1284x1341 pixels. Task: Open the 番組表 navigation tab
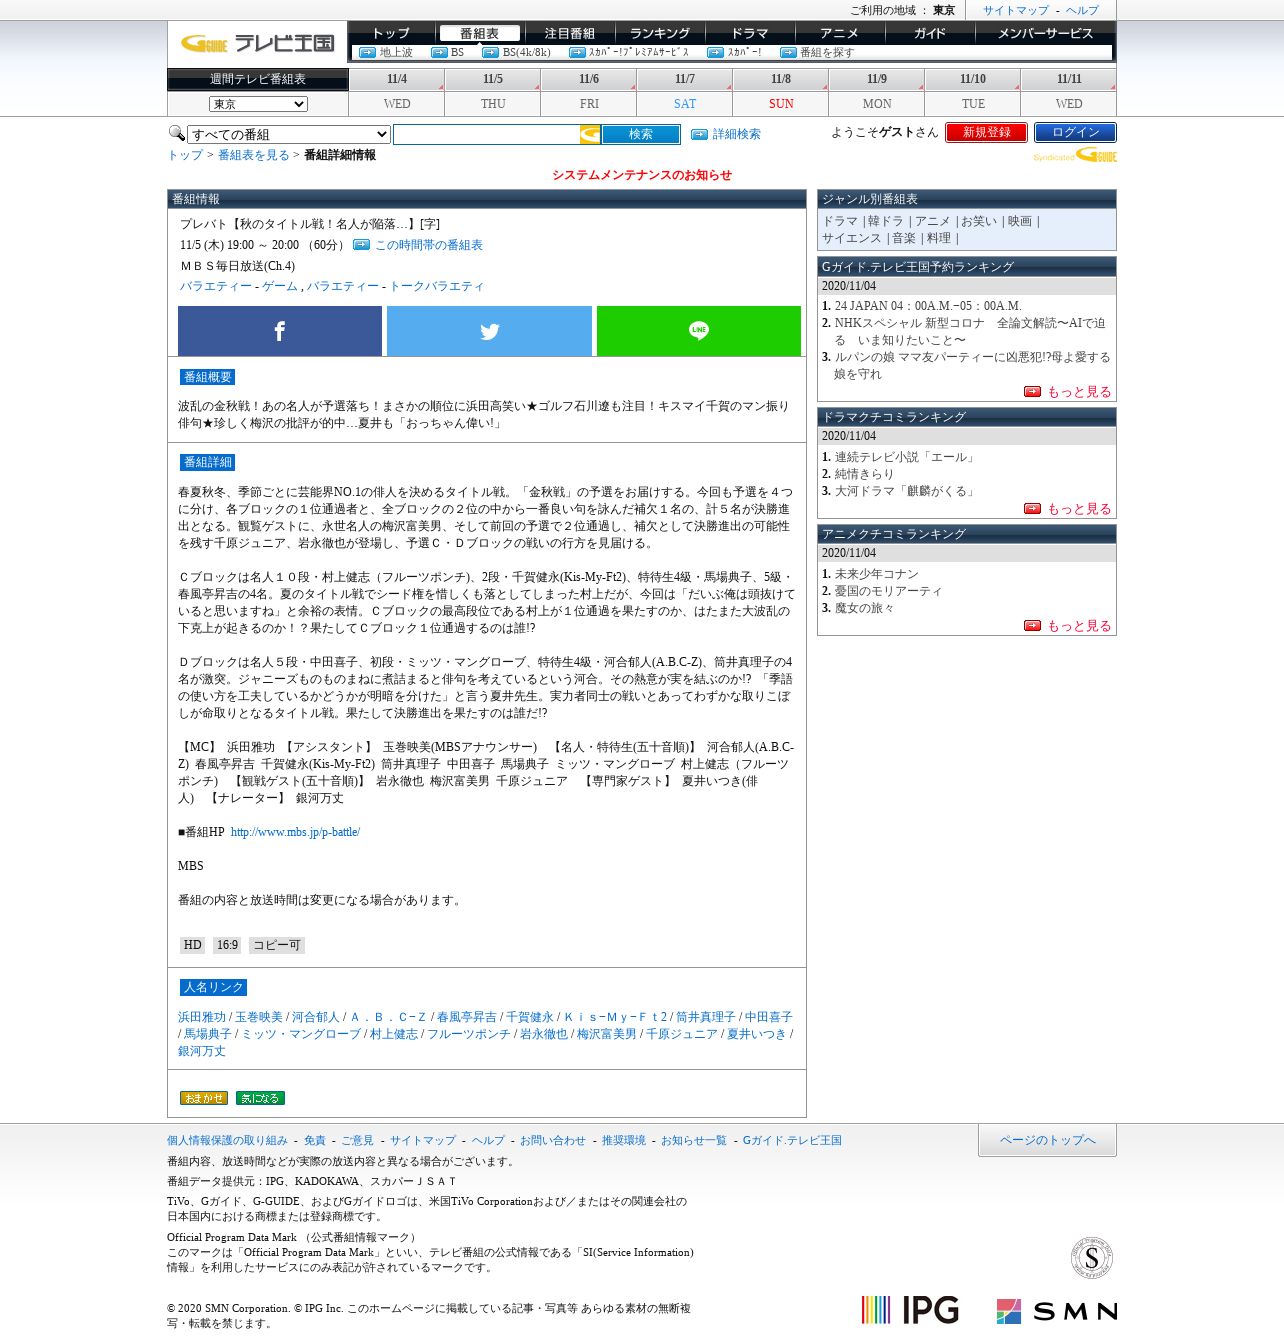(x=480, y=33)
